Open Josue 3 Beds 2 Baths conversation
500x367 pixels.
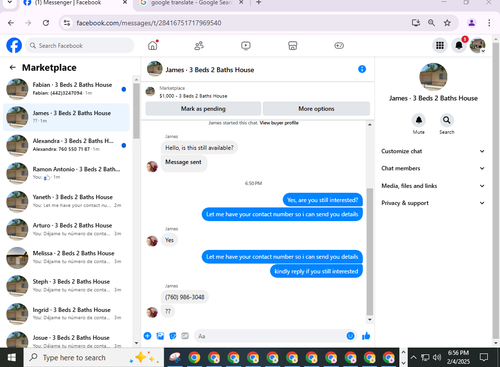(66, 339)
